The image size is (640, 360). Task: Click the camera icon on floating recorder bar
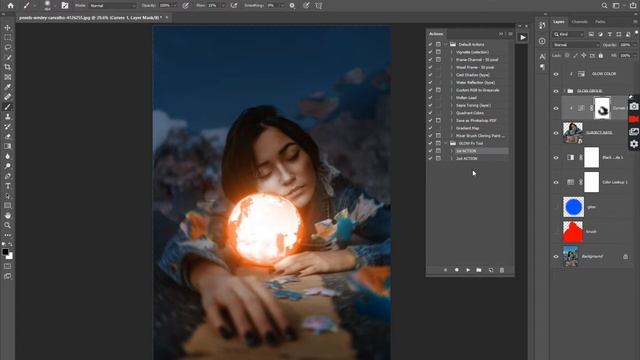(634, 106)
